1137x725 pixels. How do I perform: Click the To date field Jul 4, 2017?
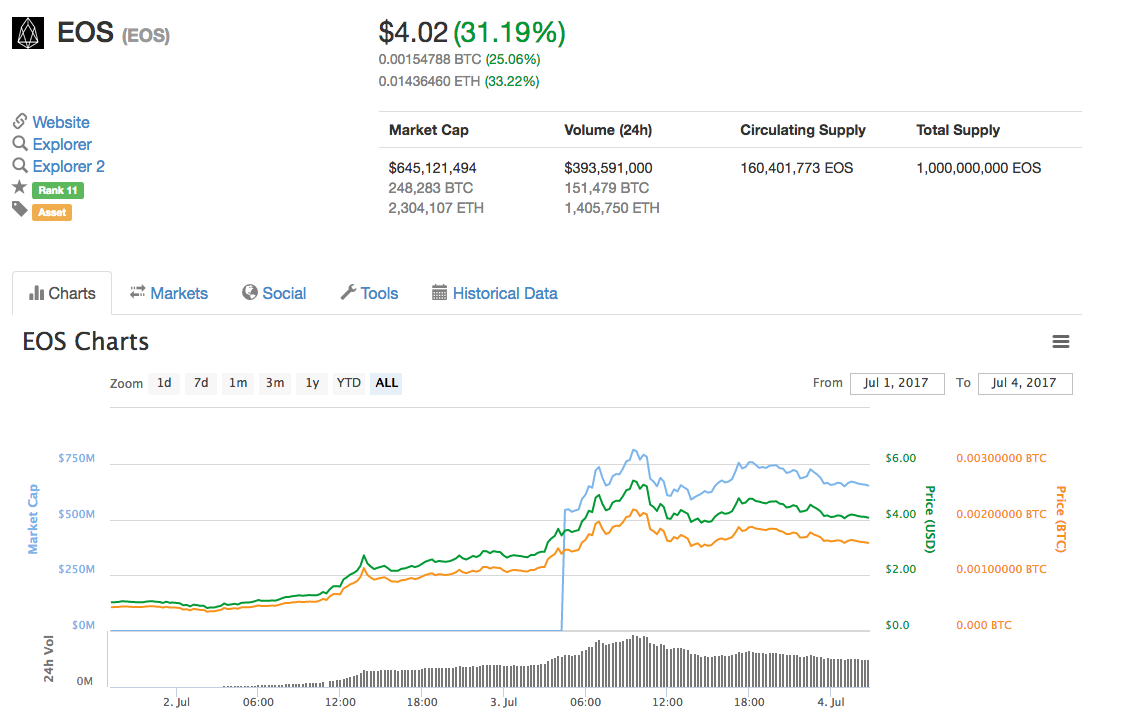(1025, 383)
